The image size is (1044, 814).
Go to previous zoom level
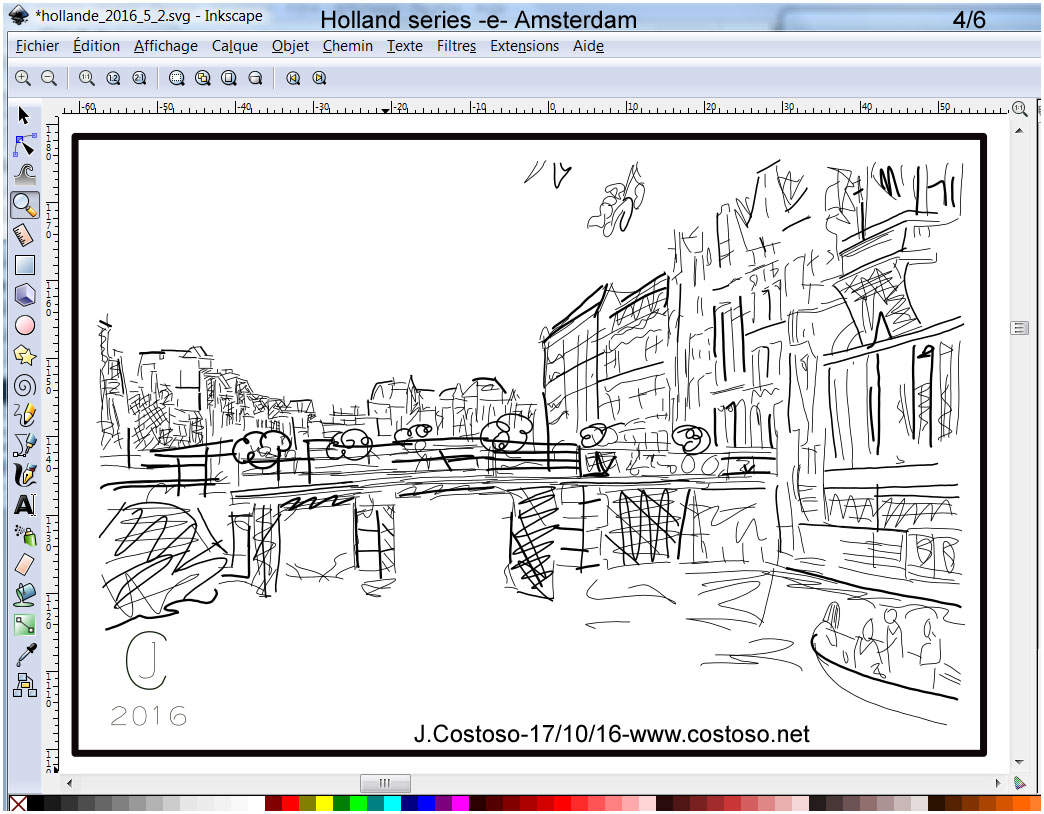[x=293, y=78]
